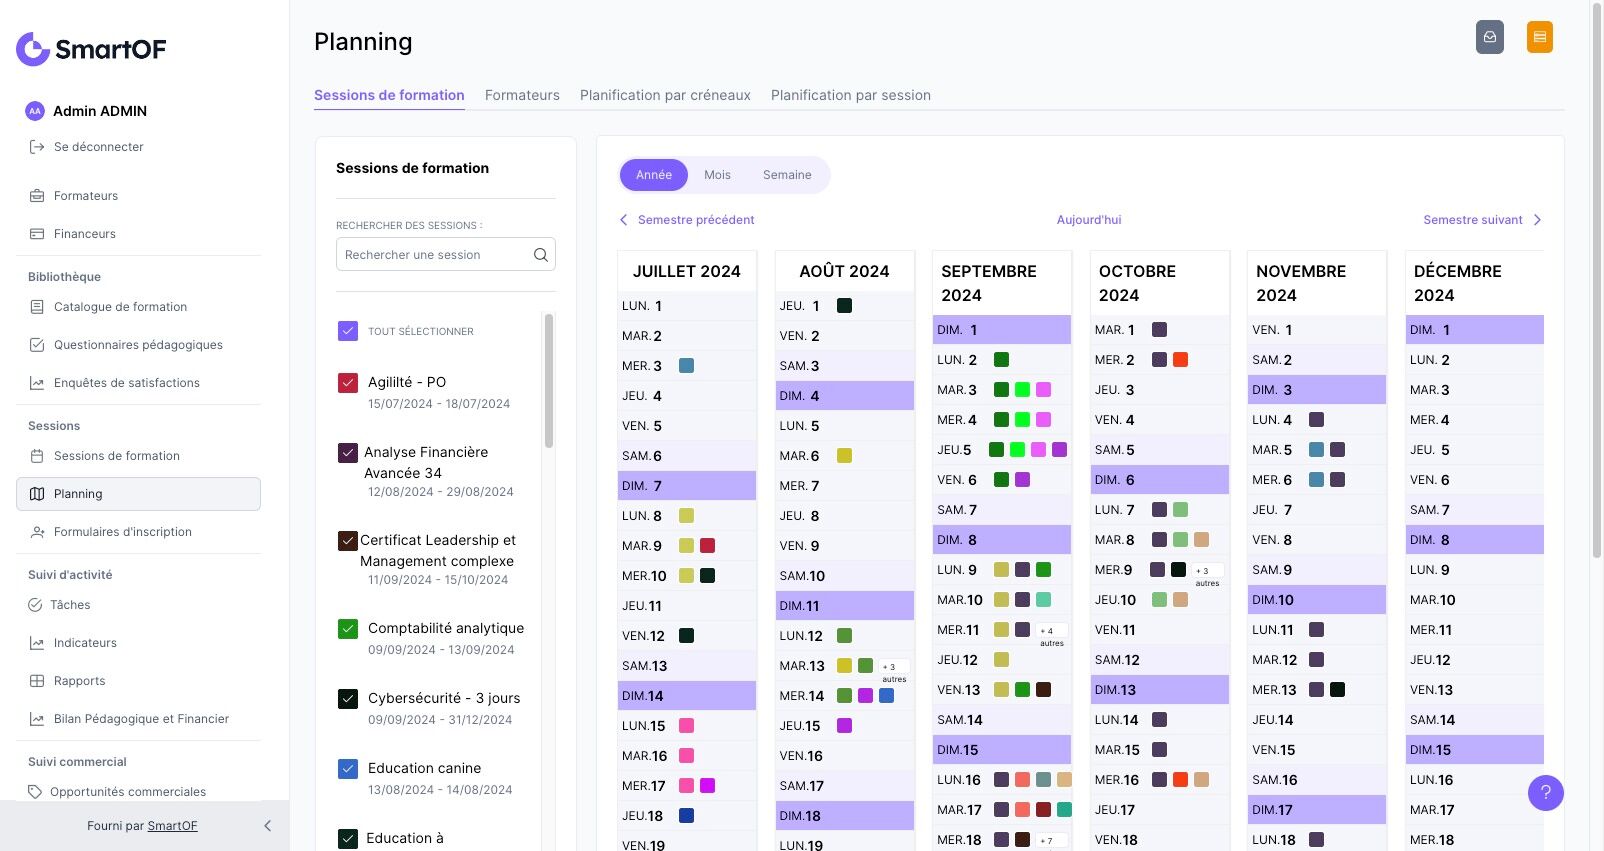This screenshot has width=1604, height=851.
Task: Uncheck the Agilité - PO session
Action: (348, 382)
